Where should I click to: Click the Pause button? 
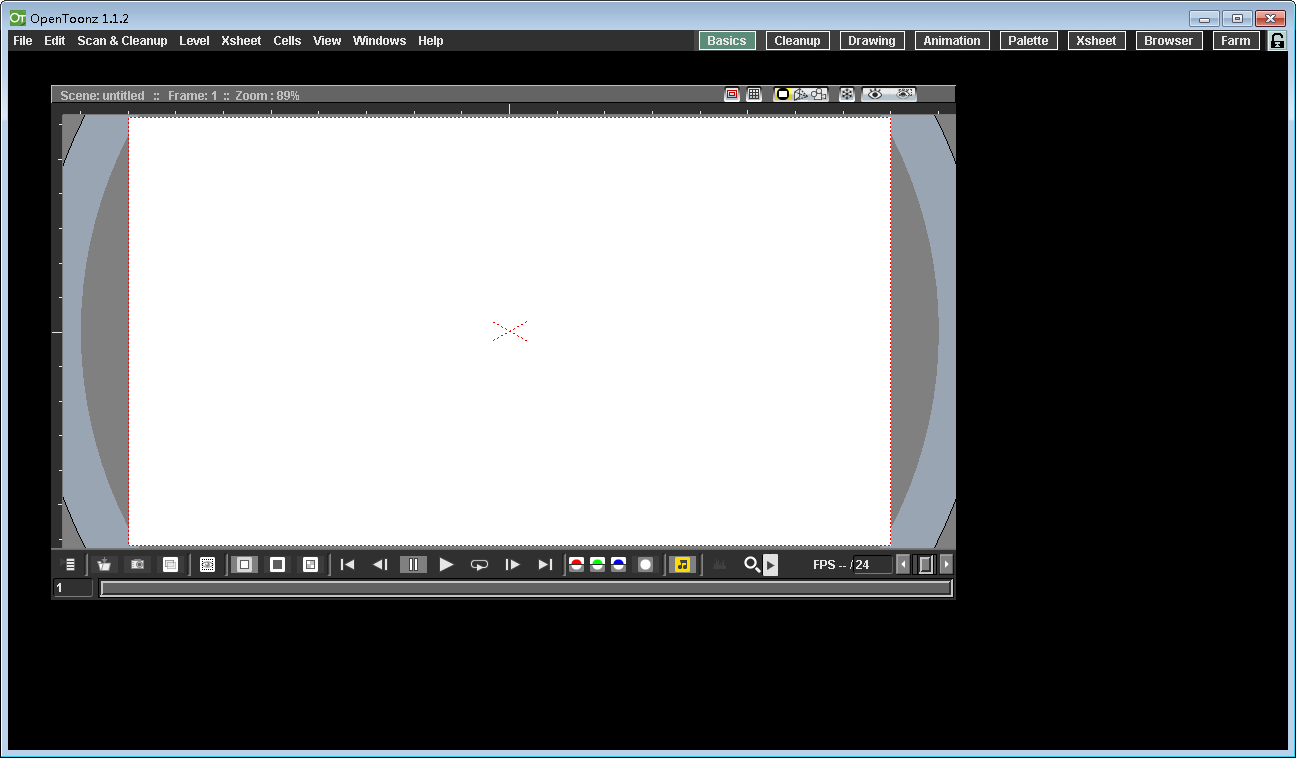pyautogui.click(x=413, y=565)
